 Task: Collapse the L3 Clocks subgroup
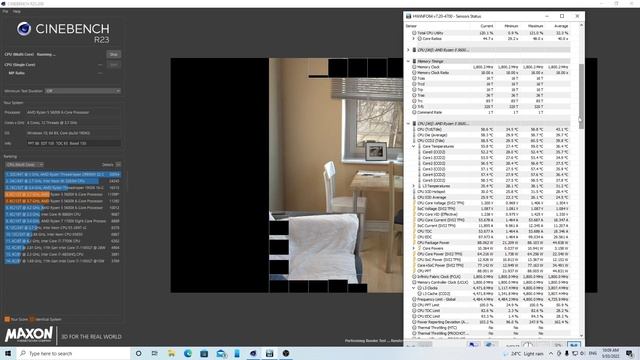pyautogui.click(x=413, y=288)
